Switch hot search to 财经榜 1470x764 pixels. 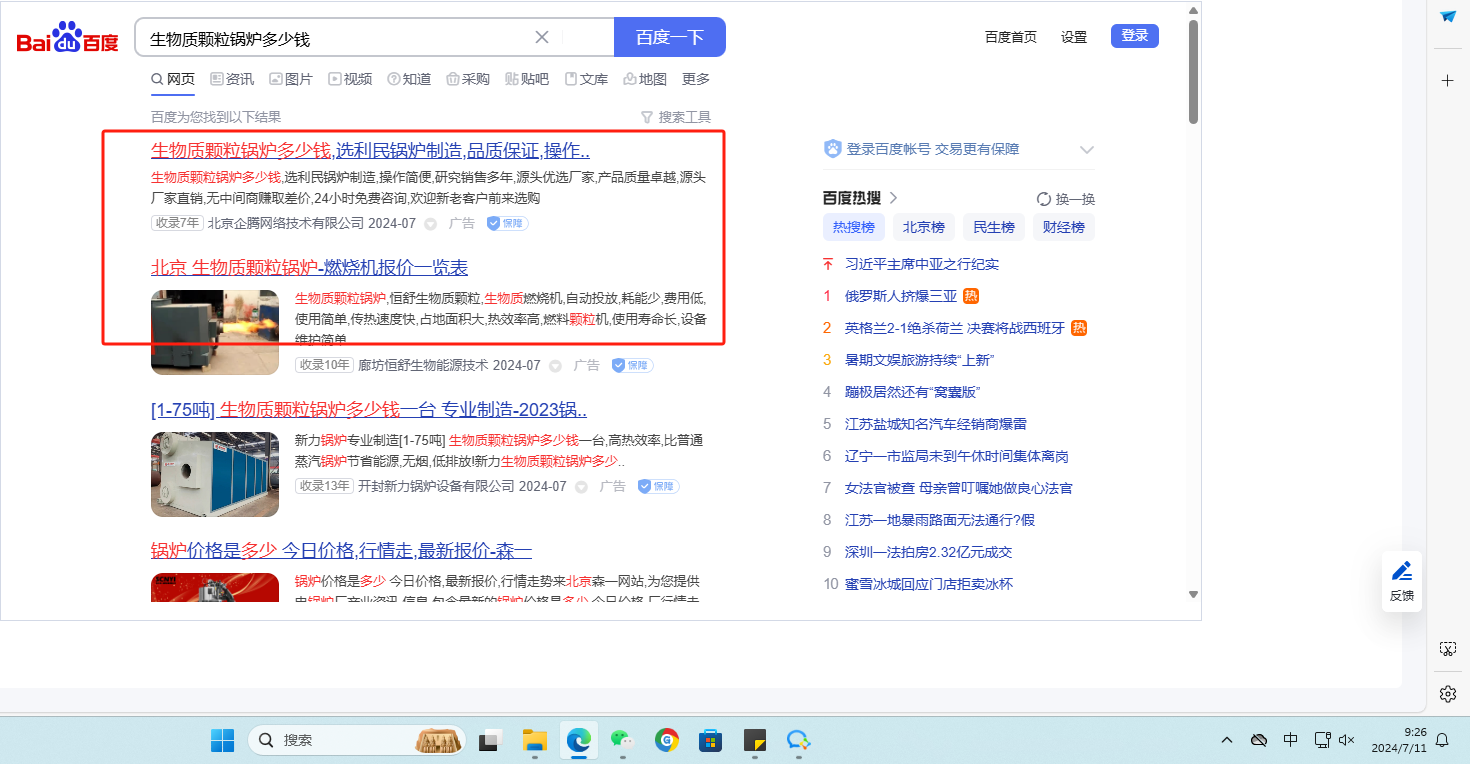[1063, 227]
